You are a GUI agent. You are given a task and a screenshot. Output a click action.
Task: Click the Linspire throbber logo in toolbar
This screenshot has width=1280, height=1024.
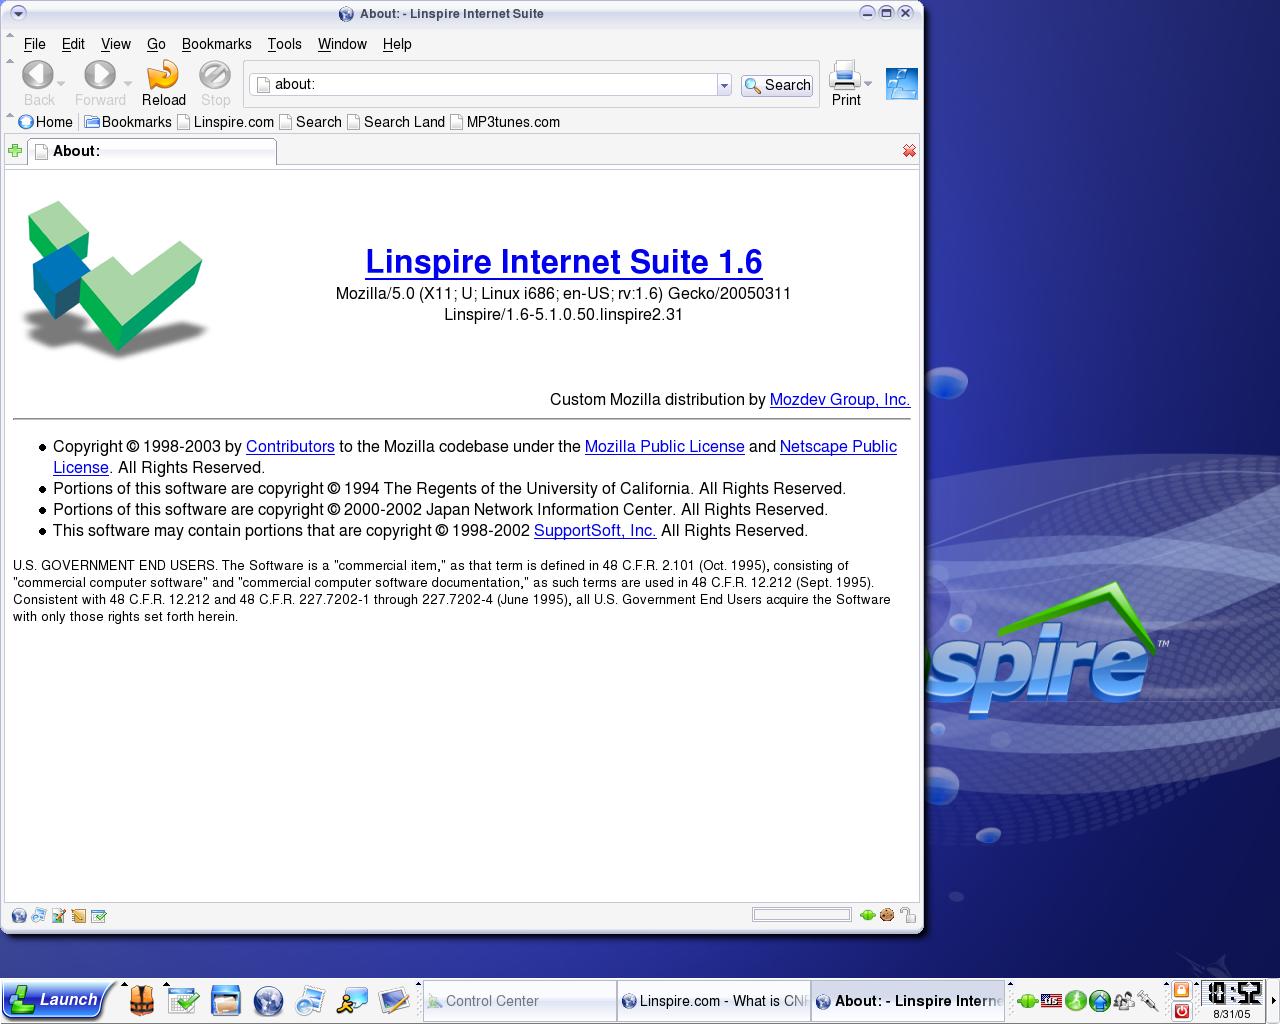tap(901, 84)
